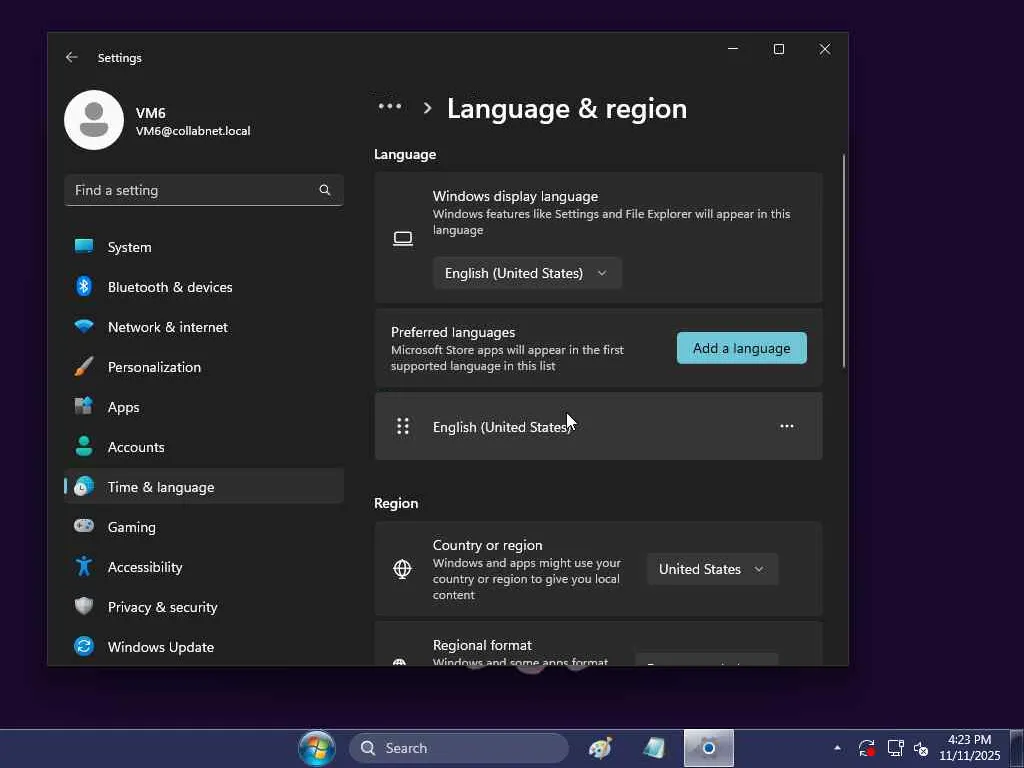Screen dimensions: 1024x768
Task: Open the Paint app from the taskbar
Action: click(600, 748)
